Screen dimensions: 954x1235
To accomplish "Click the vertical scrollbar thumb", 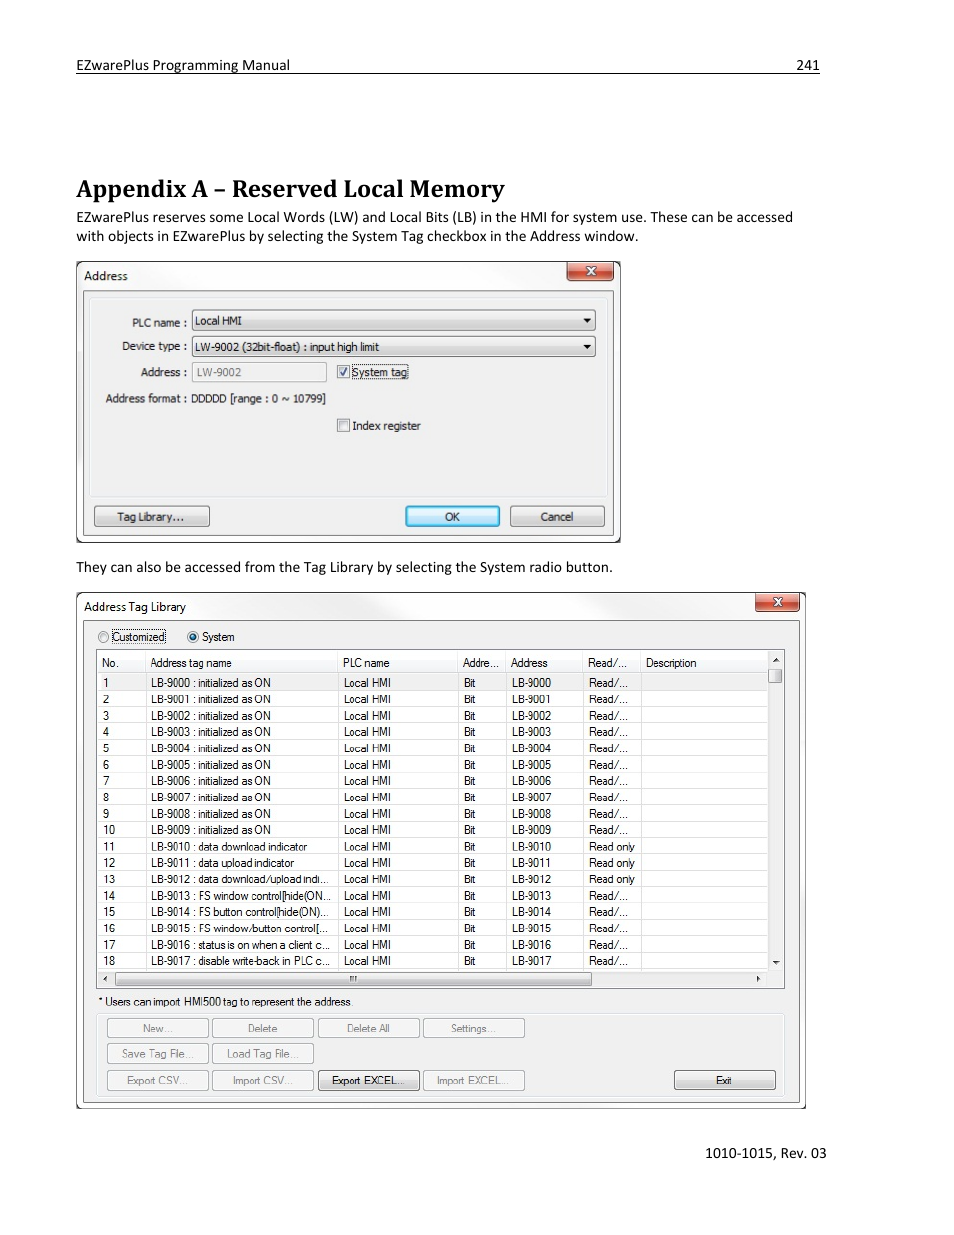I will point(775,675).
